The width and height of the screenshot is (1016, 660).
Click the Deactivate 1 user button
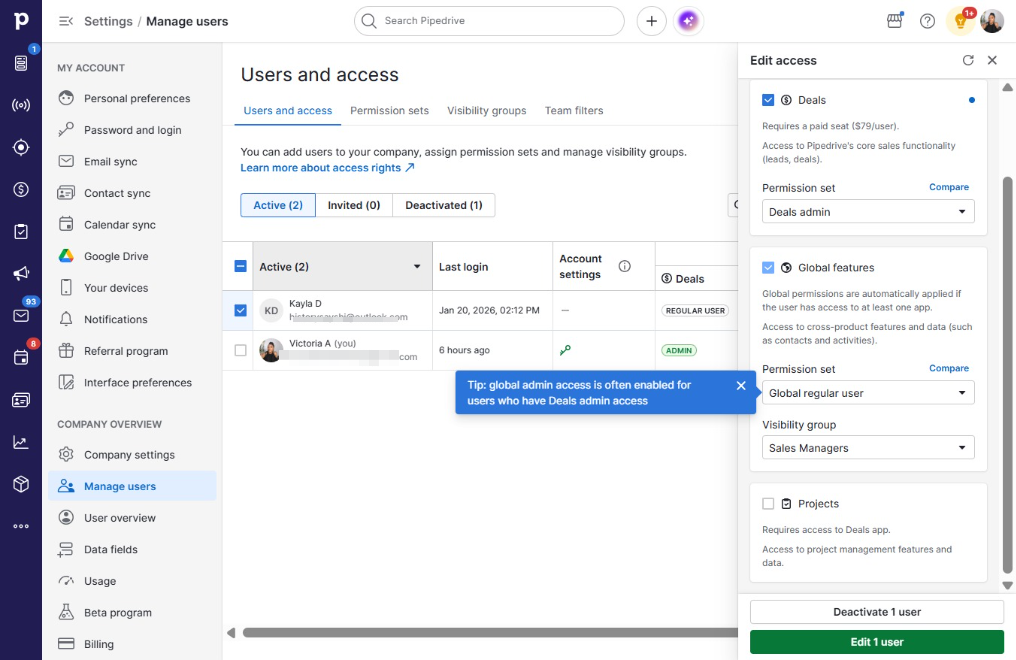[877, 612]
